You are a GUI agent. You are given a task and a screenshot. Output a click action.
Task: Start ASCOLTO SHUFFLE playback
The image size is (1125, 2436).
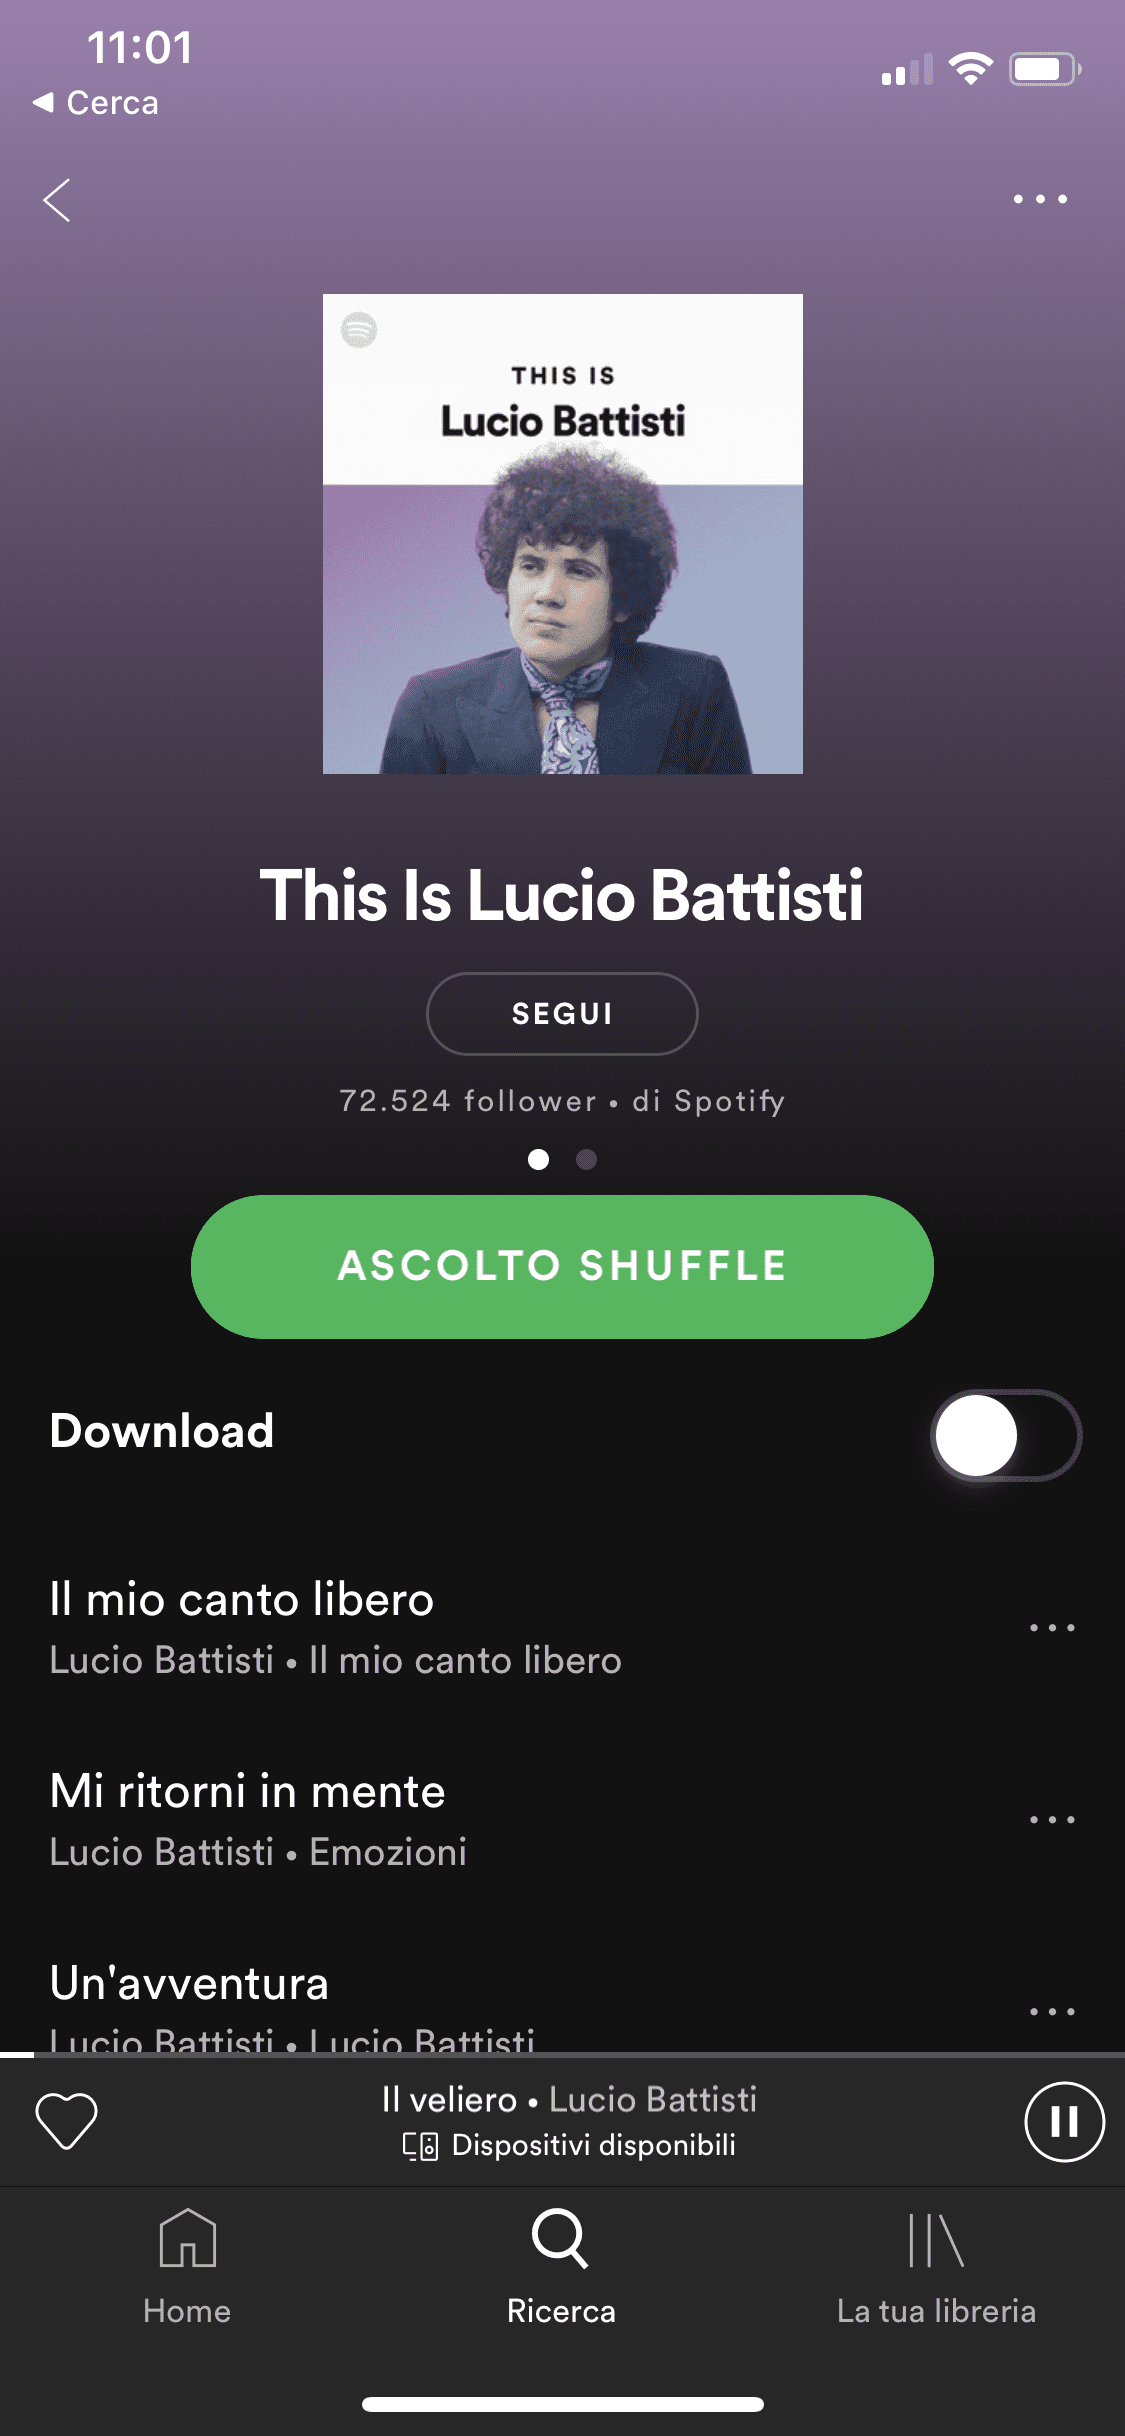562,1267
